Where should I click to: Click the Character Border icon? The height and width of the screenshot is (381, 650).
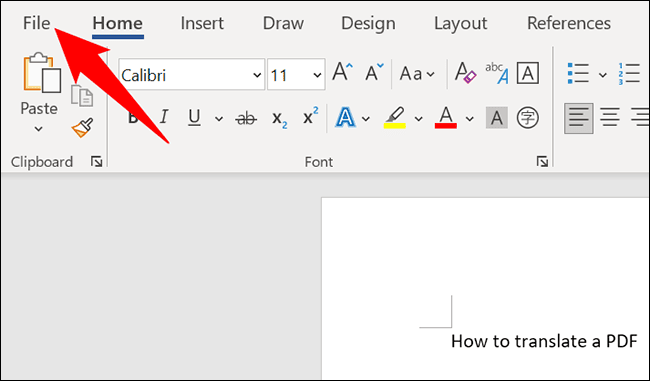click(528, 73)
